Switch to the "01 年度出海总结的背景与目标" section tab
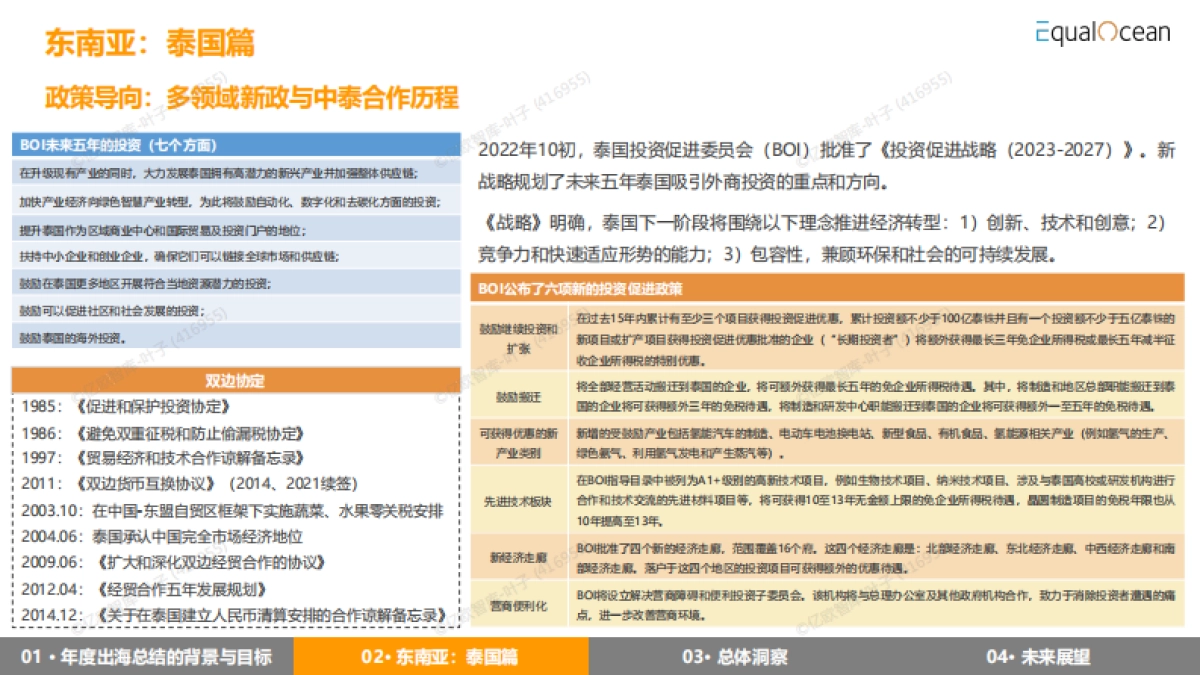 click(x=145, y=658)
